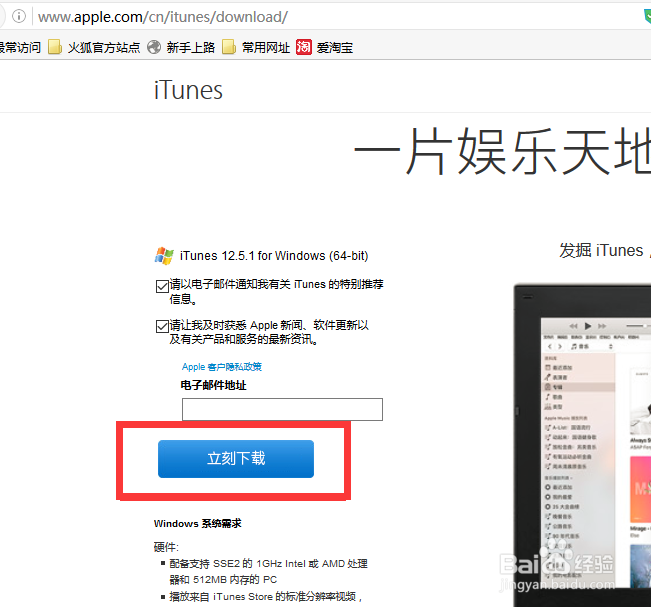Click the iTunes page heading

(x=188, y=90)
